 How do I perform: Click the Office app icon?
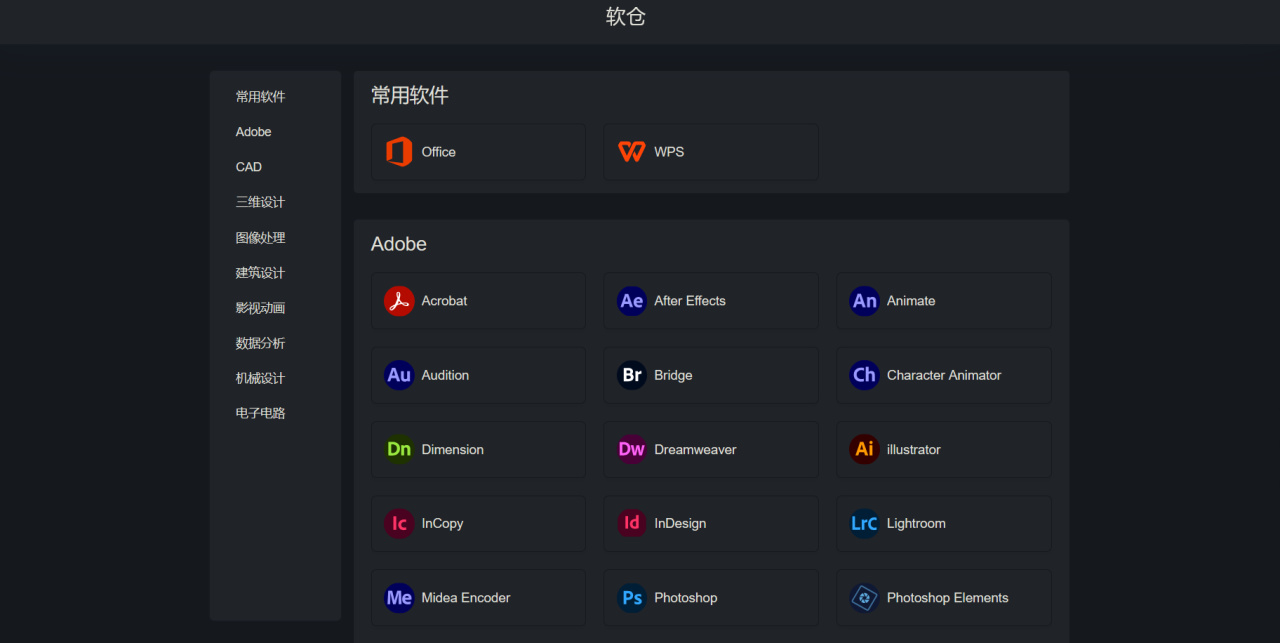coord(399,152)
